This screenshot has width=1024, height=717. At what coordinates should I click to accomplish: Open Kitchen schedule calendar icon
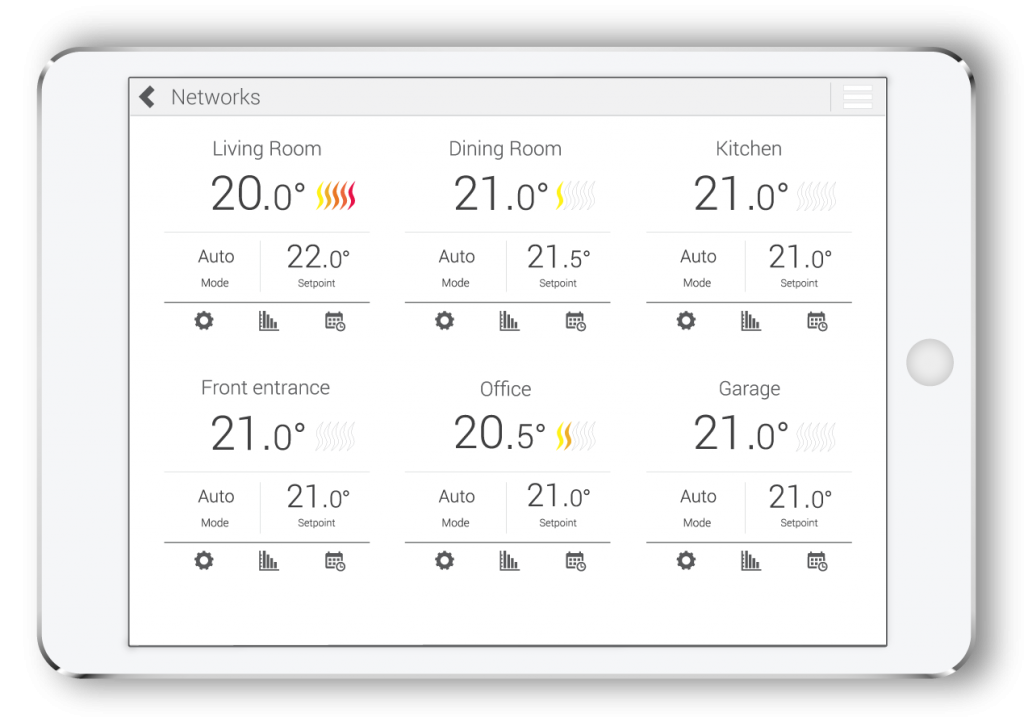click(x=817, y=321)
